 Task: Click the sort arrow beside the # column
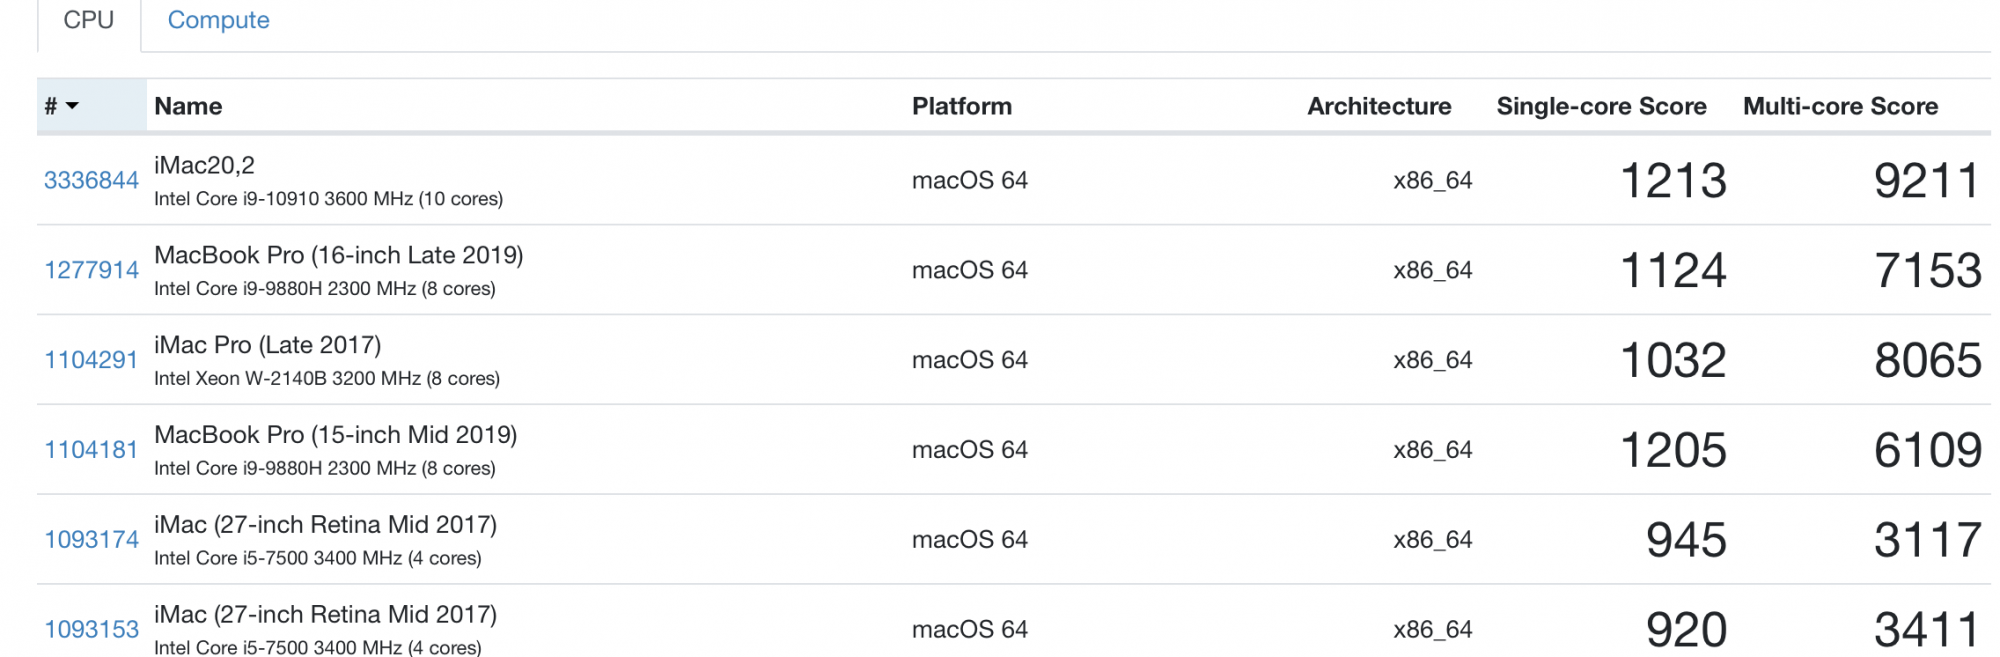pyautogui.click(x=72, y=106)
